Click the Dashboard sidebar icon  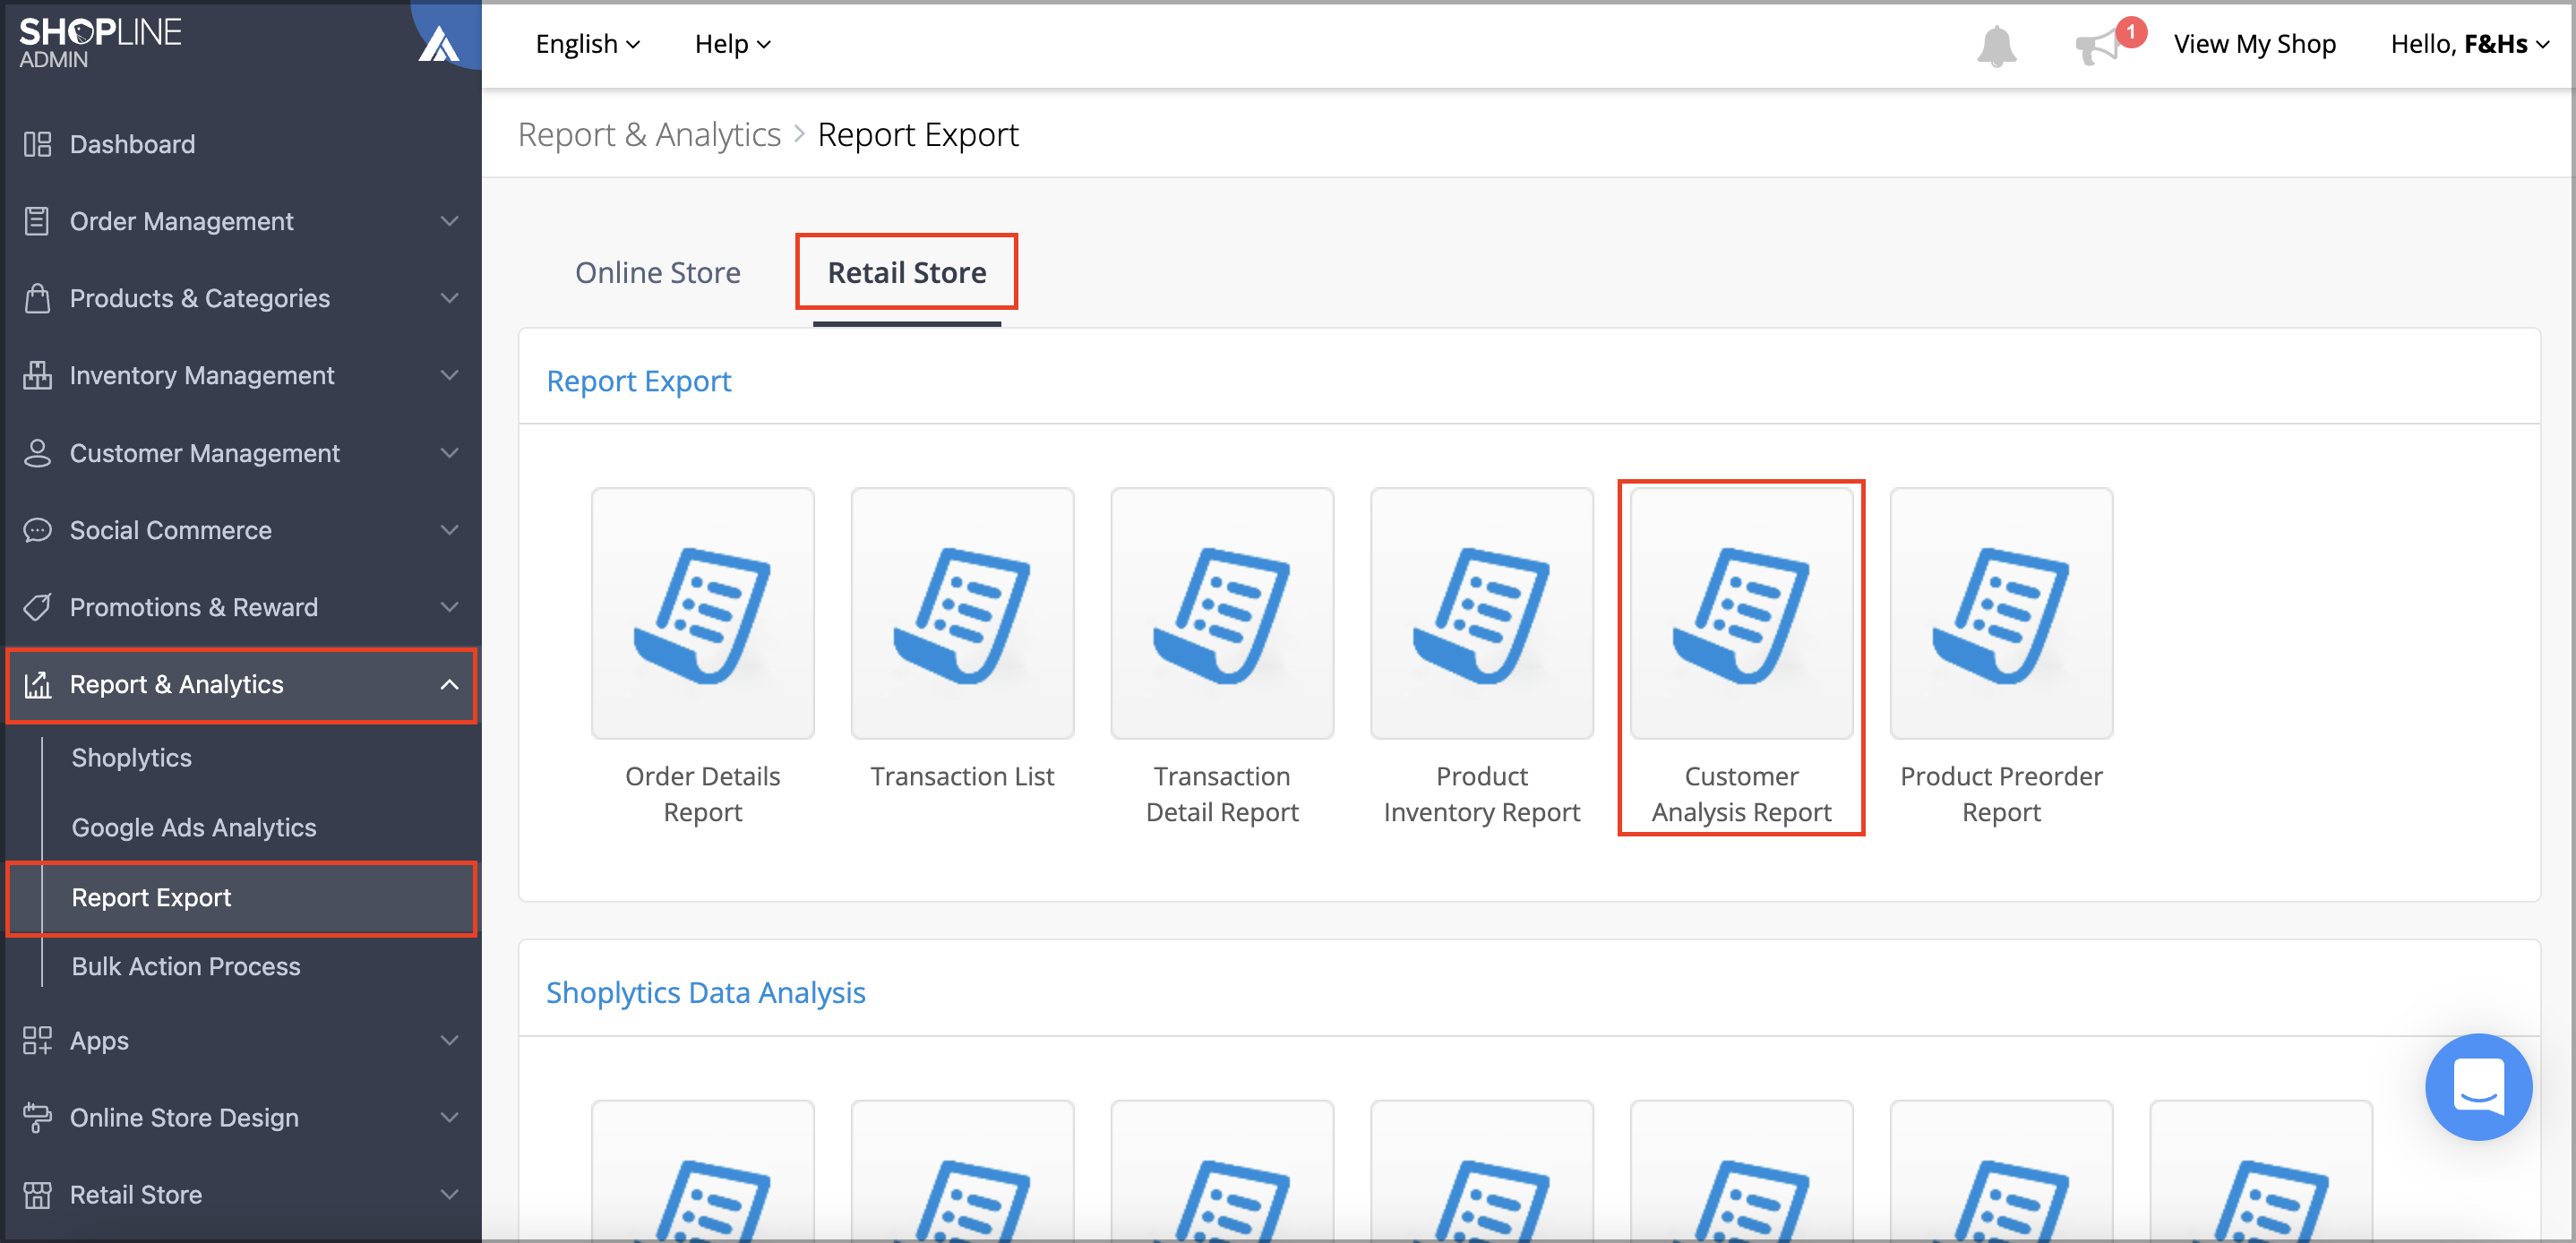tap(37, 144)
